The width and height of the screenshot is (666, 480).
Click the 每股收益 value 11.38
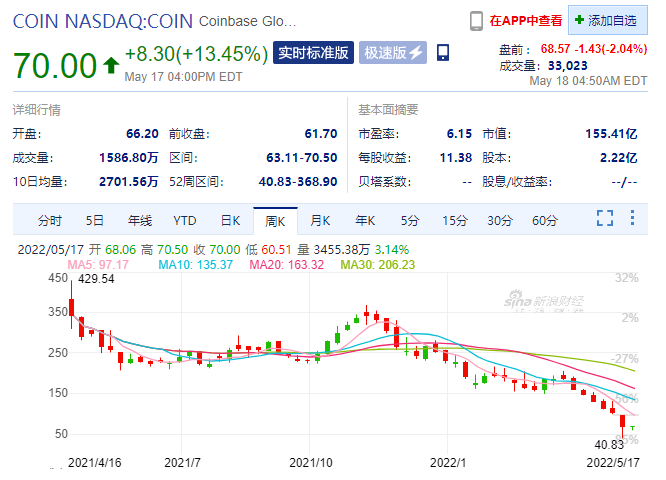click(x=456, y=158)
